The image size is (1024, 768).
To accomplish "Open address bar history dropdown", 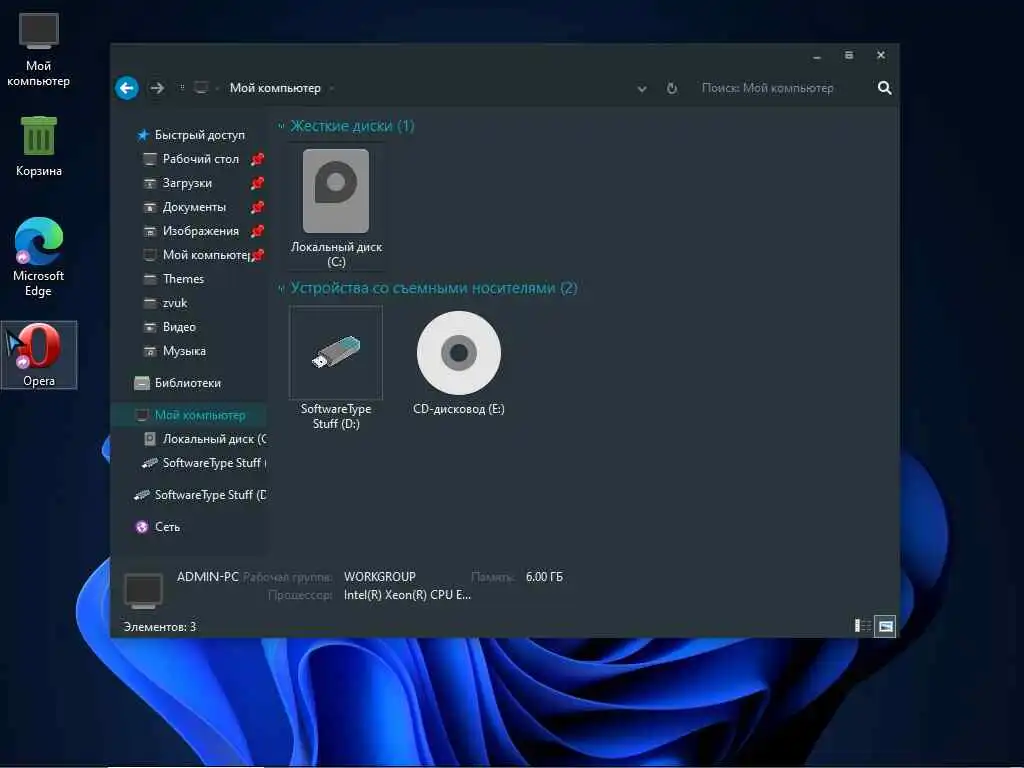I will click(642, 89).
